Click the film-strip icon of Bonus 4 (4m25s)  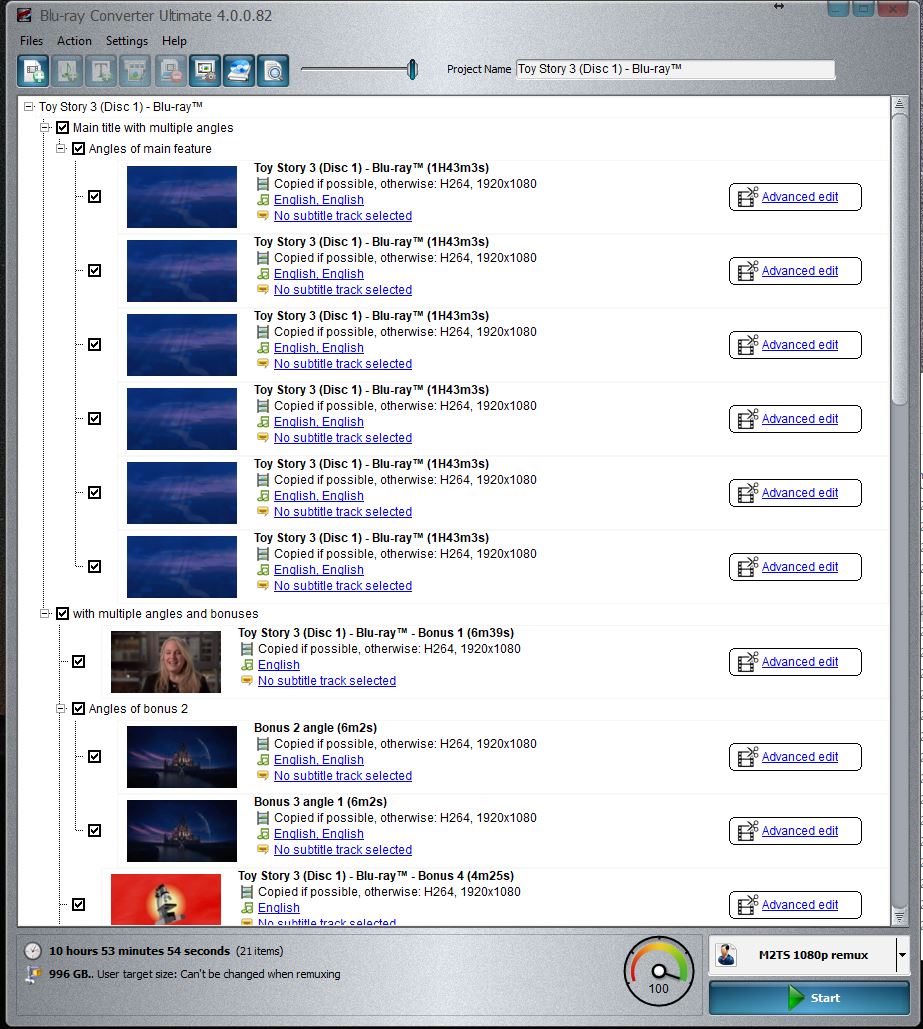pyautogui.click(x=247, y=892)
